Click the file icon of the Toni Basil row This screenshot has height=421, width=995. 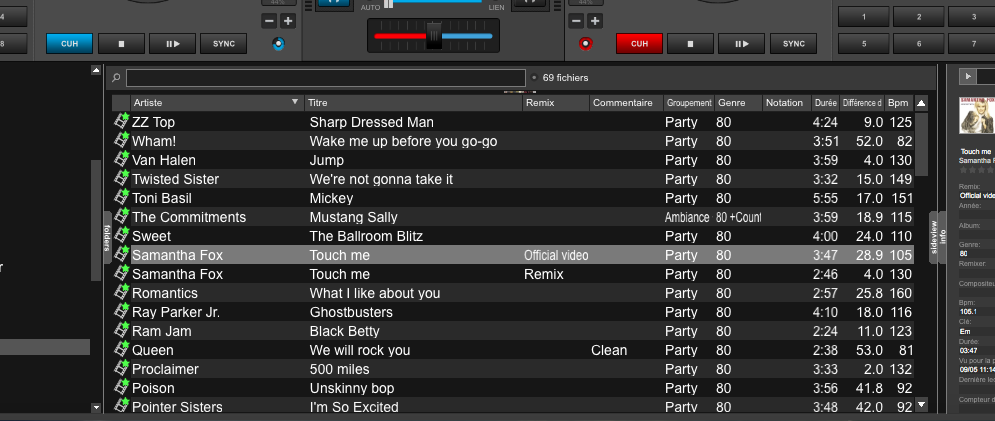coord(121,197)
